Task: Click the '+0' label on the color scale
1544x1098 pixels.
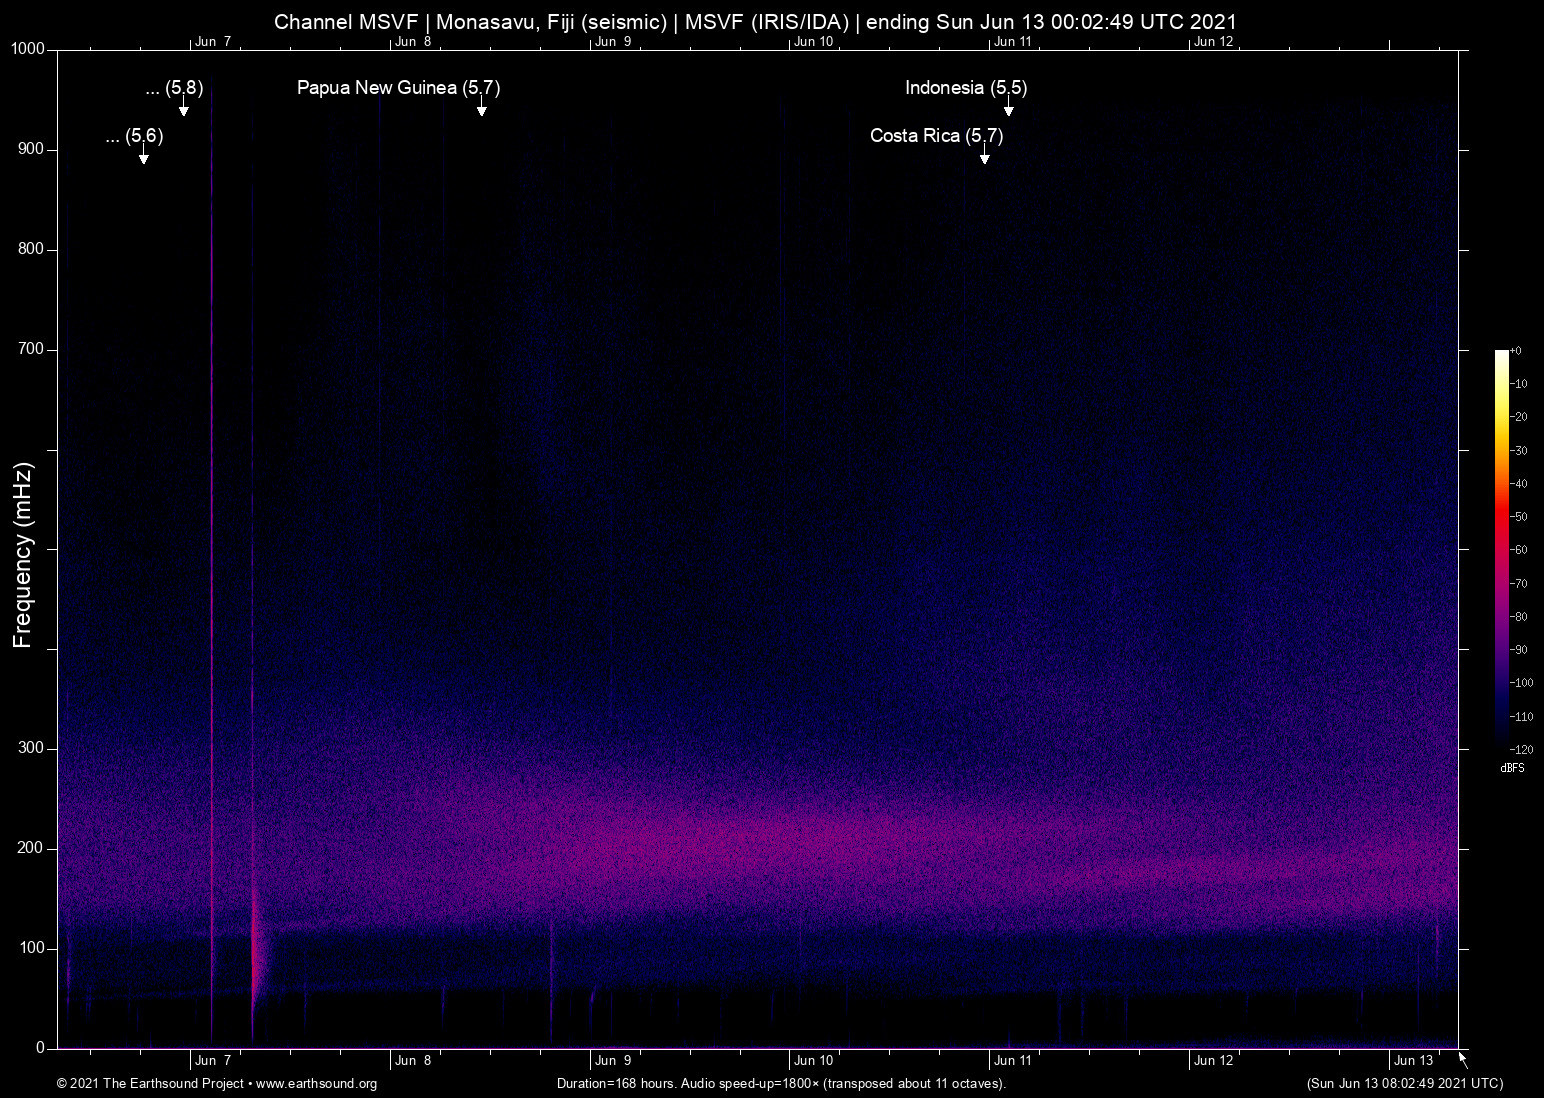Action: (x=1516, y=351)
